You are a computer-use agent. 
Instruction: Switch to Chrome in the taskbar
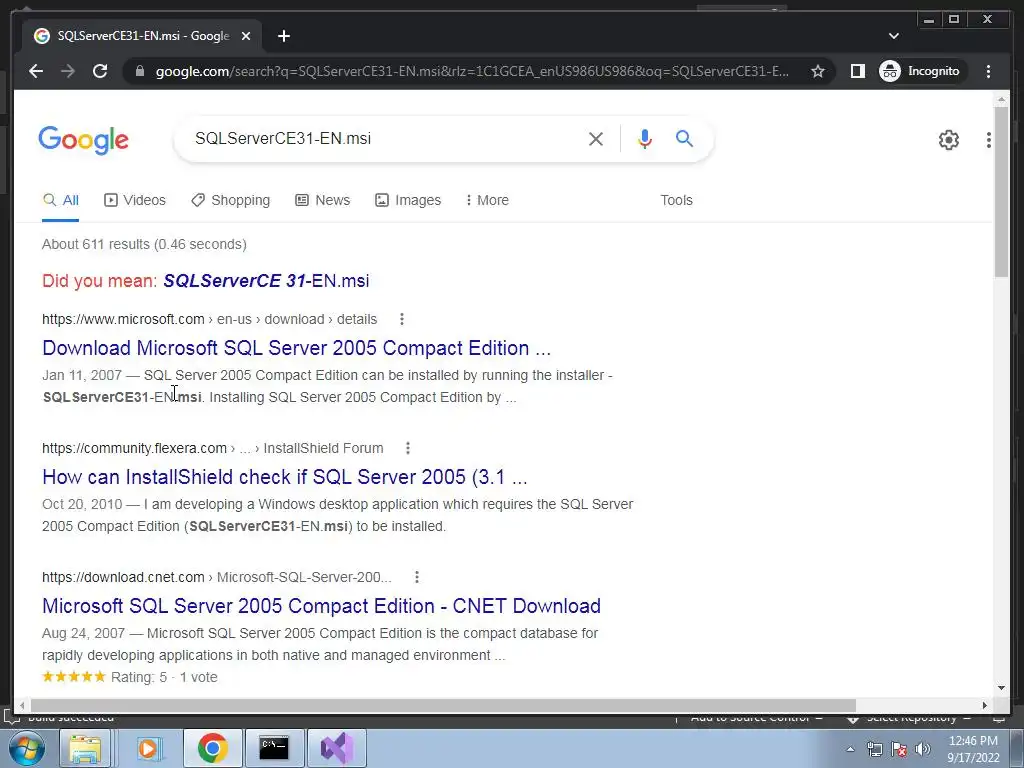[212, 748]
